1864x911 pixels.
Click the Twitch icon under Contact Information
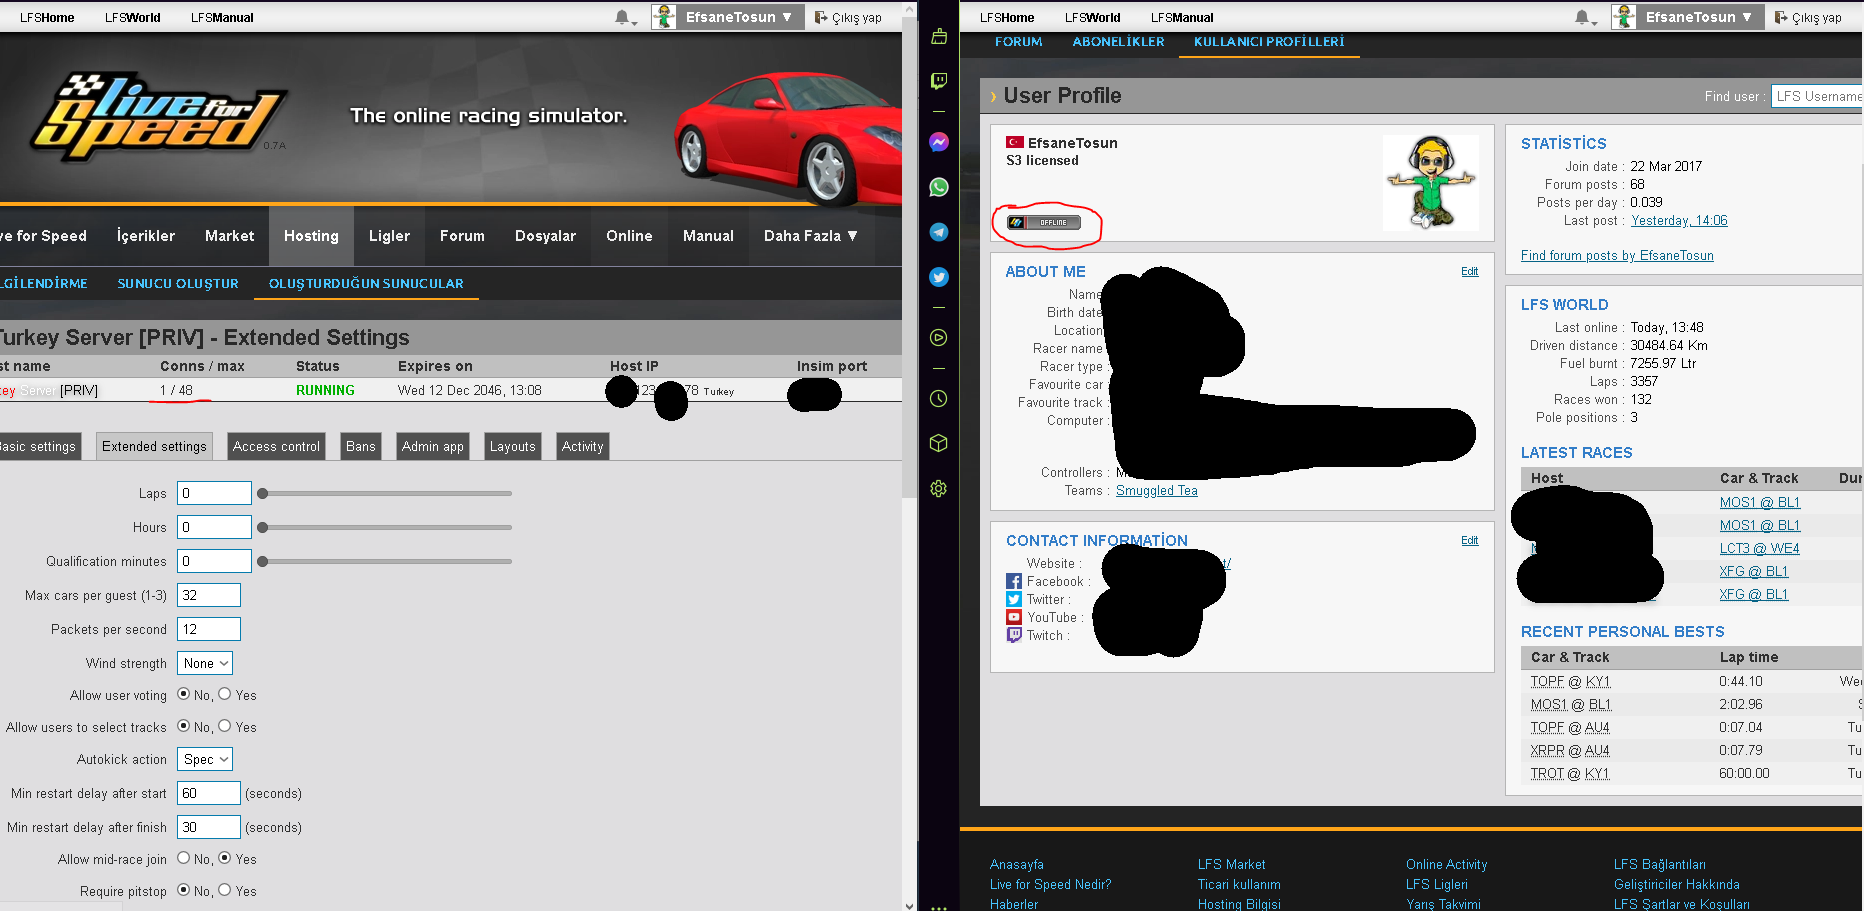click(x=1014, y=635)
